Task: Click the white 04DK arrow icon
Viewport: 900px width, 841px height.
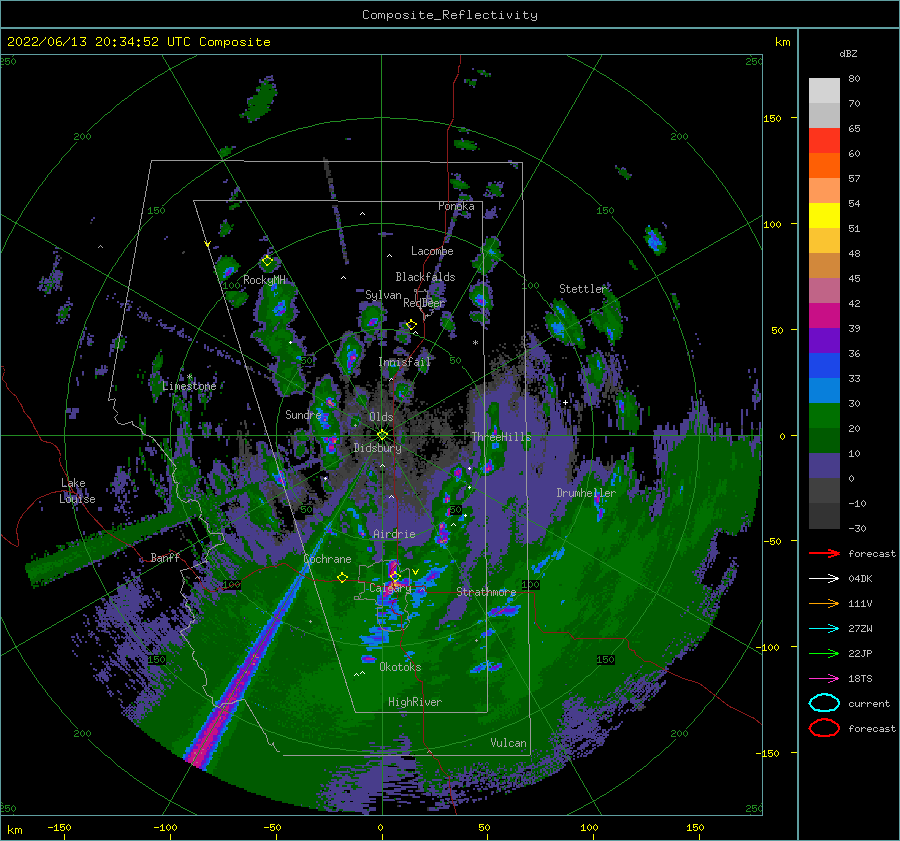Action: [824, 579]
